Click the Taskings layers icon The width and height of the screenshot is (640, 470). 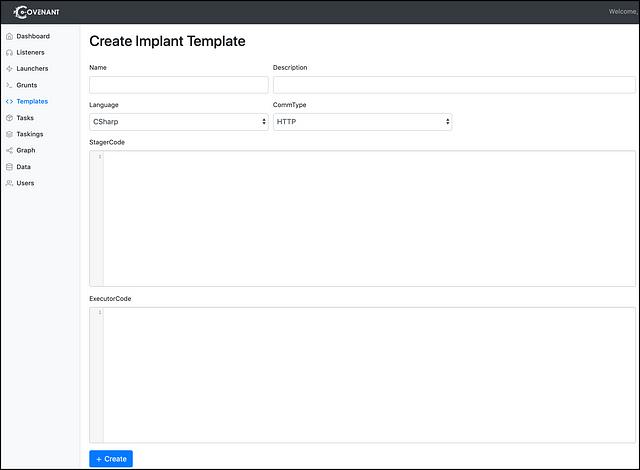[x=9, y=134]
